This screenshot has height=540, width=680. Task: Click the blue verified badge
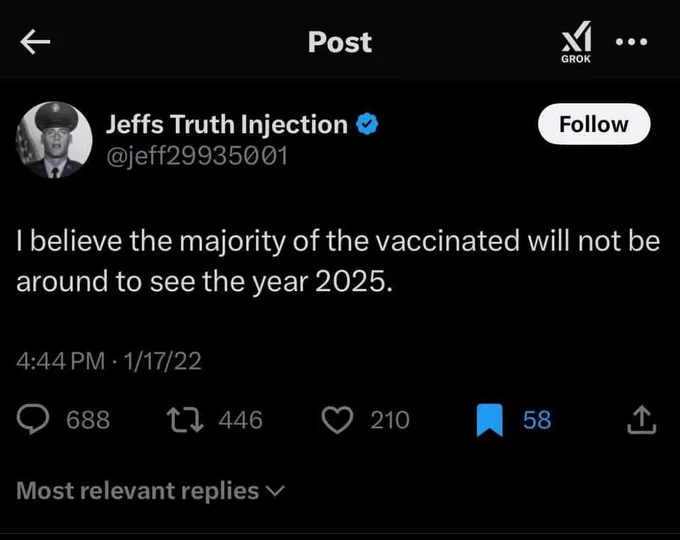367,124
